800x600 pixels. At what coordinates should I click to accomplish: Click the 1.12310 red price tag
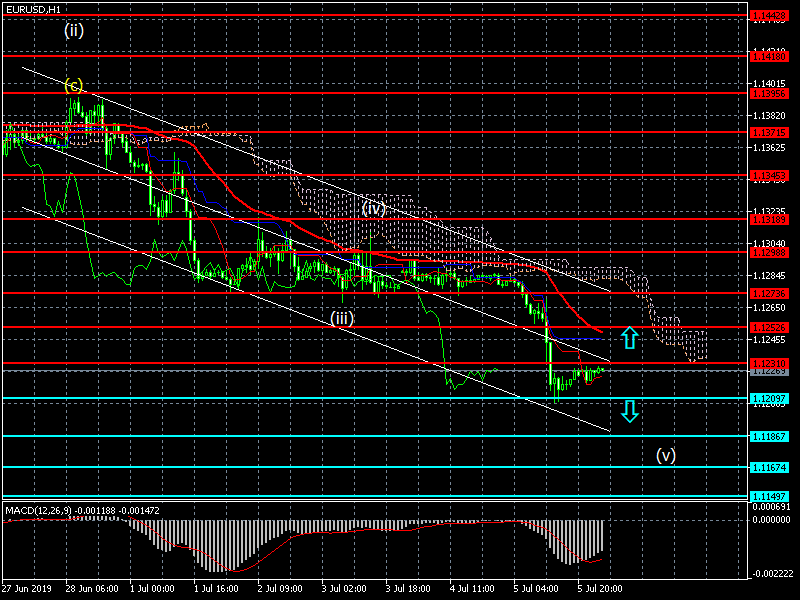[x=769, y=363]
